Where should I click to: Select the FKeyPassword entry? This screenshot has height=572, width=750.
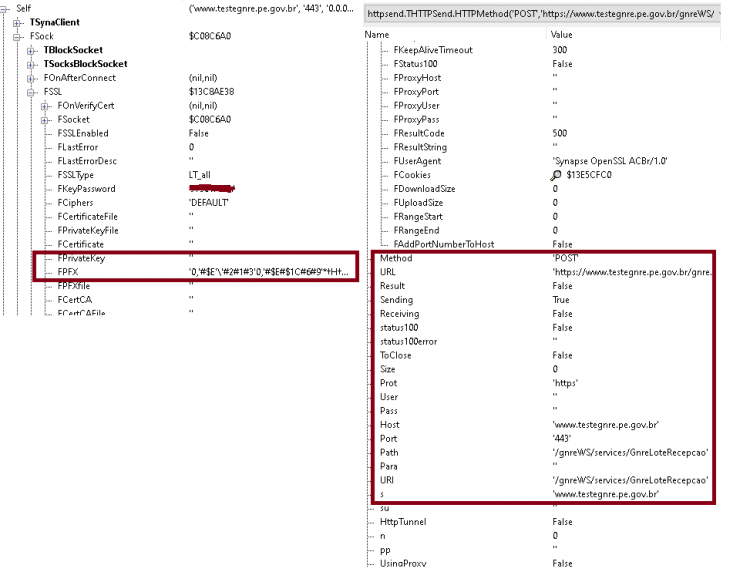[x=87, y=189]
